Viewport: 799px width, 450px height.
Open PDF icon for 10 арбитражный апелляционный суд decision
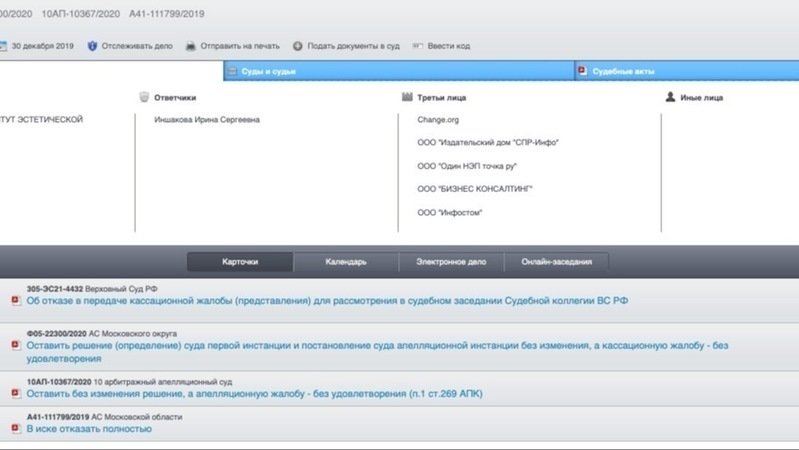tap(15, 393)
